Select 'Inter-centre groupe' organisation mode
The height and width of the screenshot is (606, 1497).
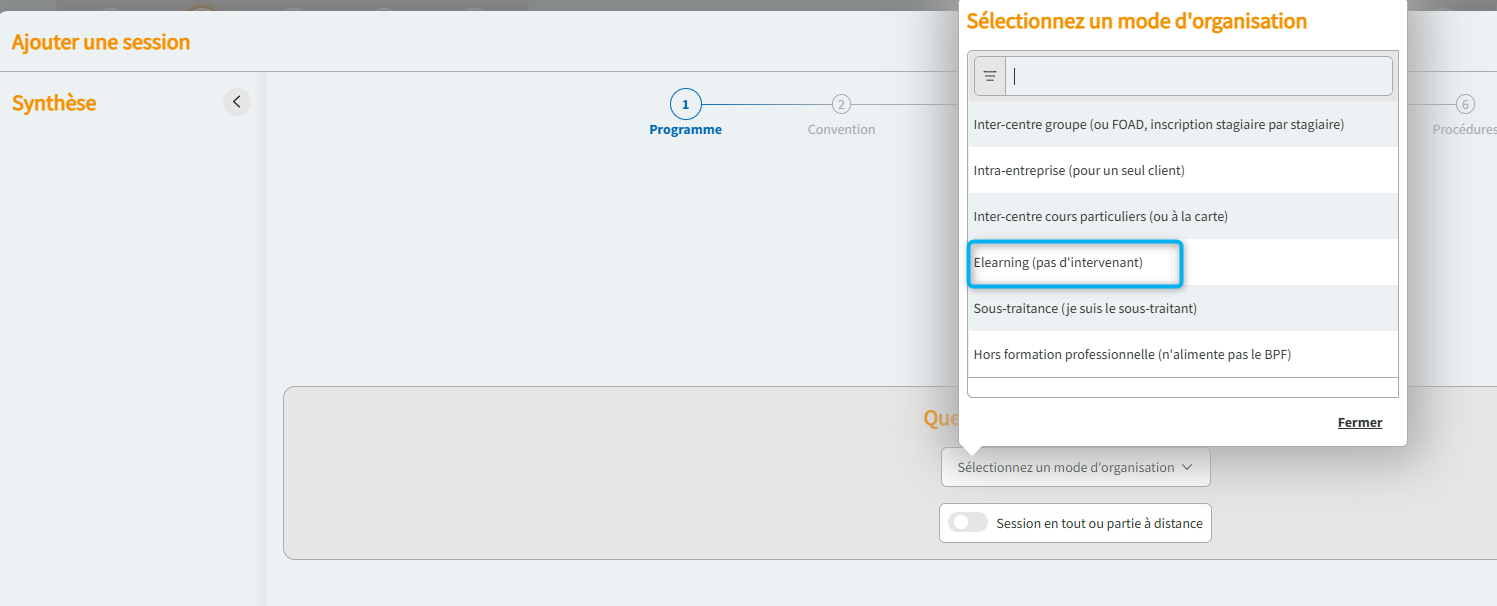(x=1158, y=125)
